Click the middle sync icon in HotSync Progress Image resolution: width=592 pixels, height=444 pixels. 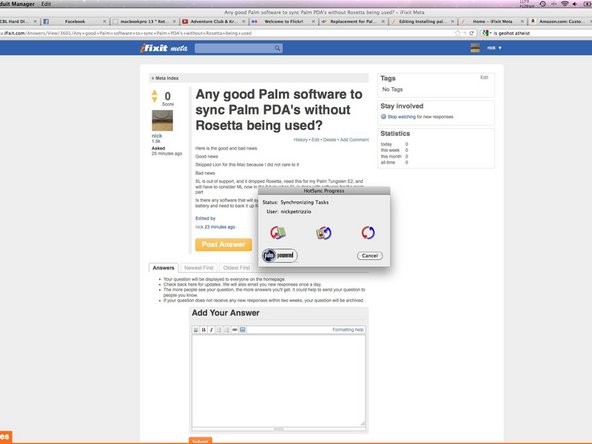click(324, 233)
